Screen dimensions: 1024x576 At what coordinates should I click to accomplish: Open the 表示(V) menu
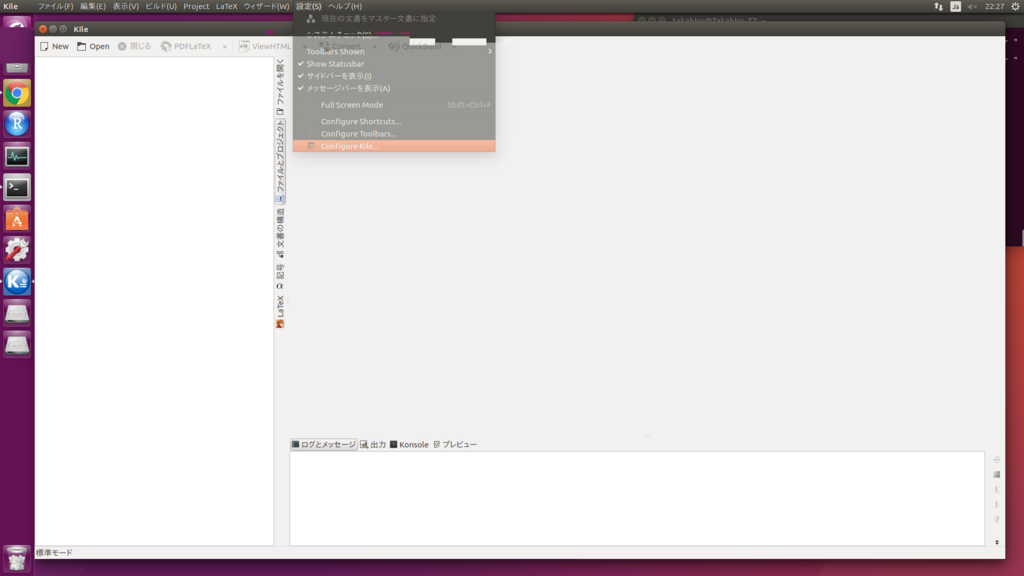[125, 6]
